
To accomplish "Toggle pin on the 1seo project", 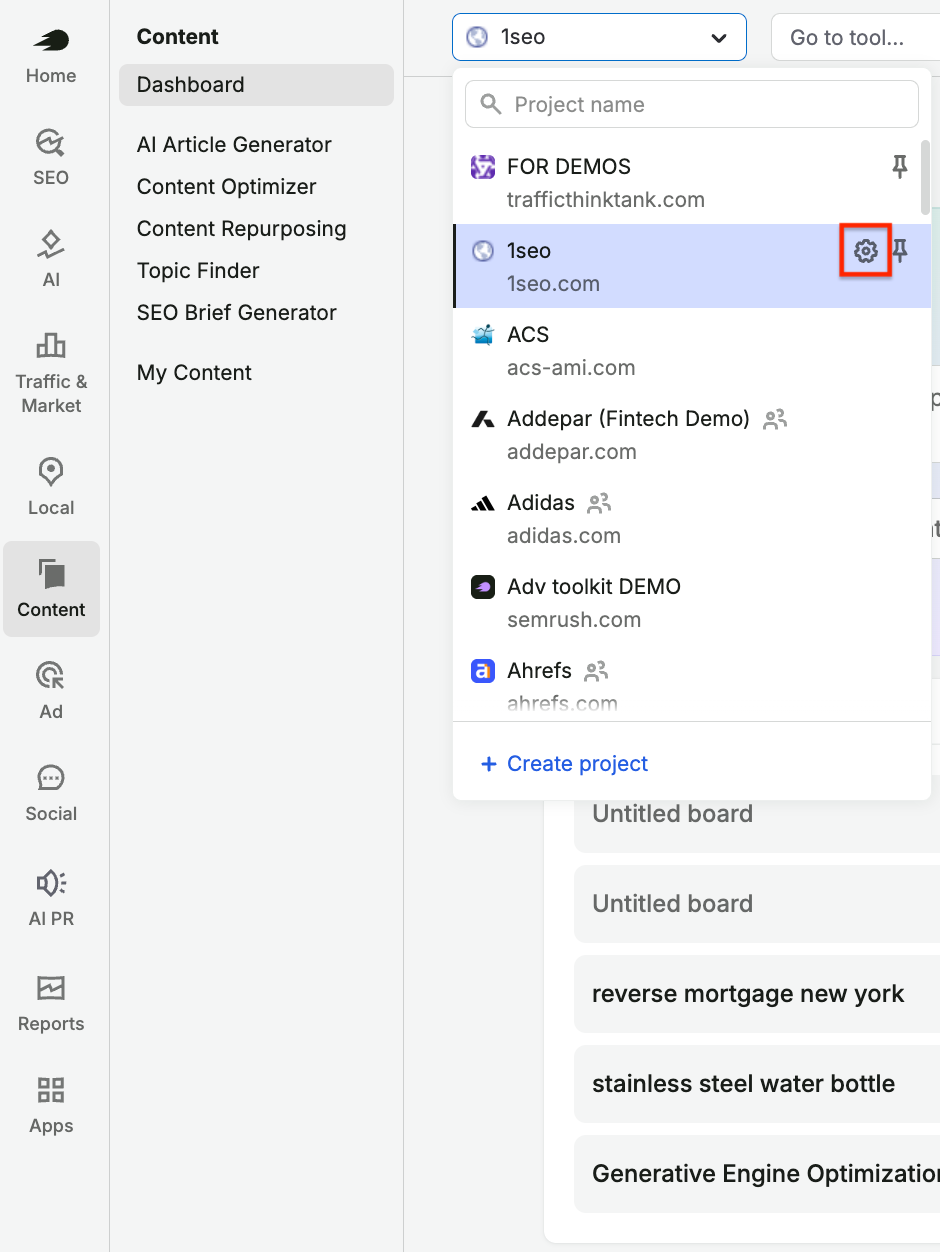I will point(900,252).
